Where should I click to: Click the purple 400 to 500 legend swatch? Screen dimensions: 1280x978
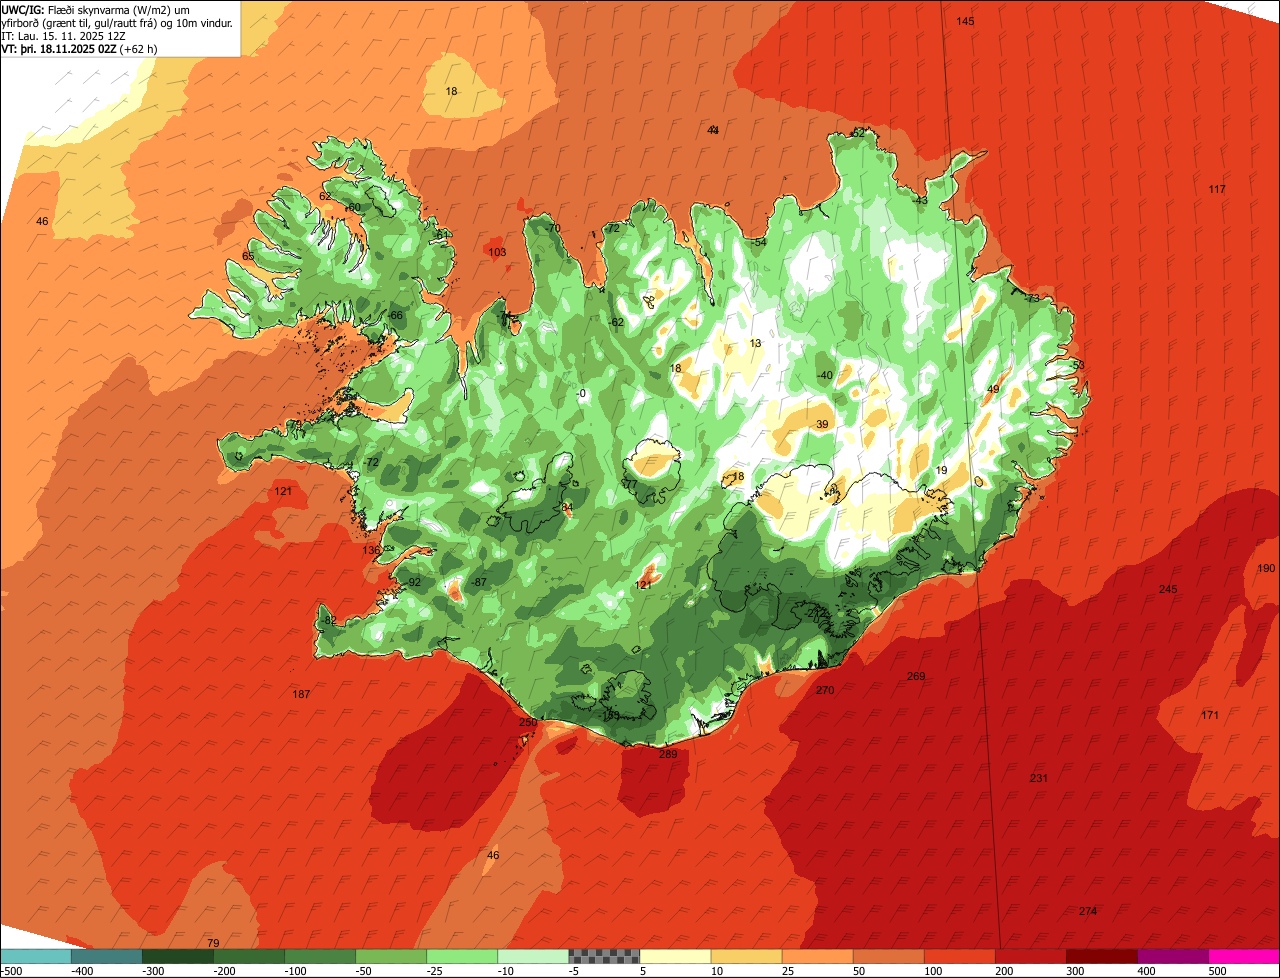pyautogui.click(x=1172, y=956)
